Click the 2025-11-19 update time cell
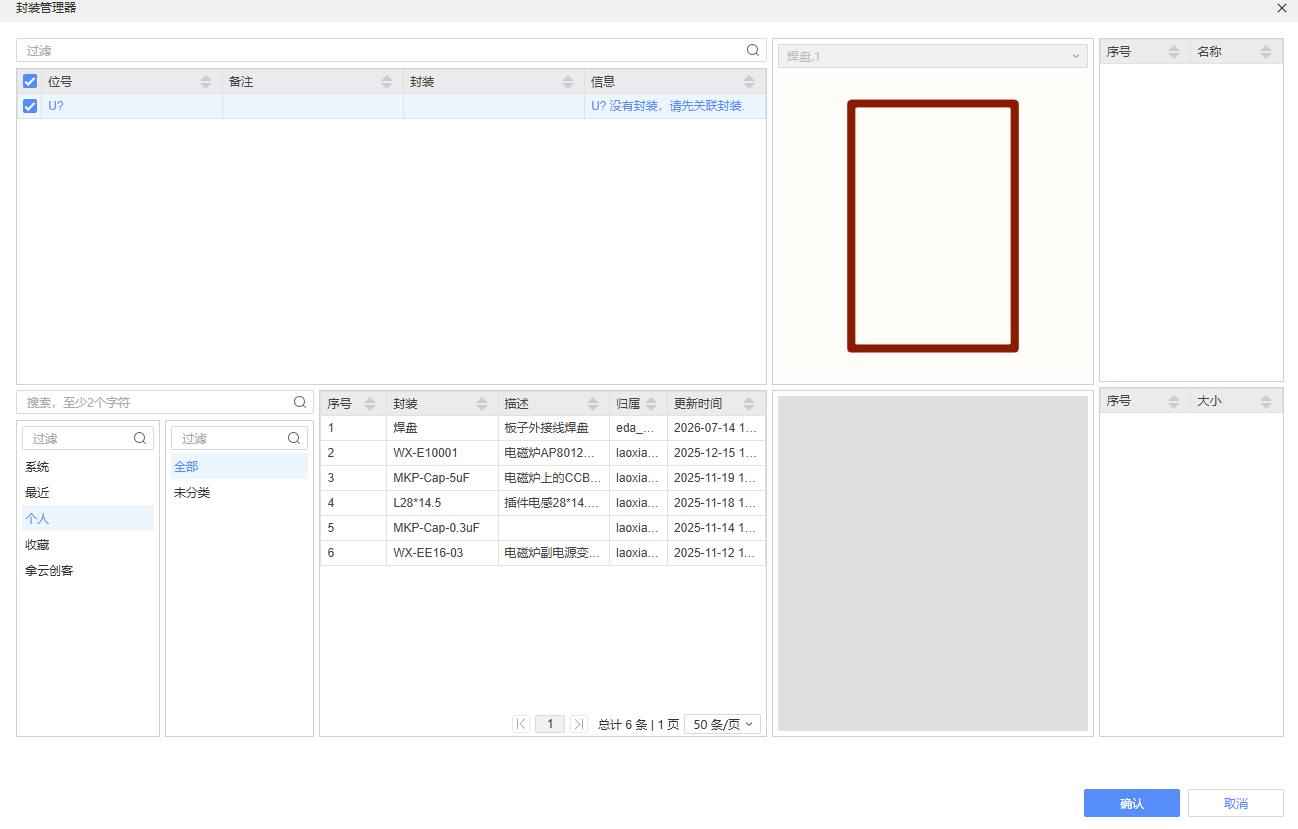Image resolution: width=1298 pixels, height=829 pixels. click(716, 478)
